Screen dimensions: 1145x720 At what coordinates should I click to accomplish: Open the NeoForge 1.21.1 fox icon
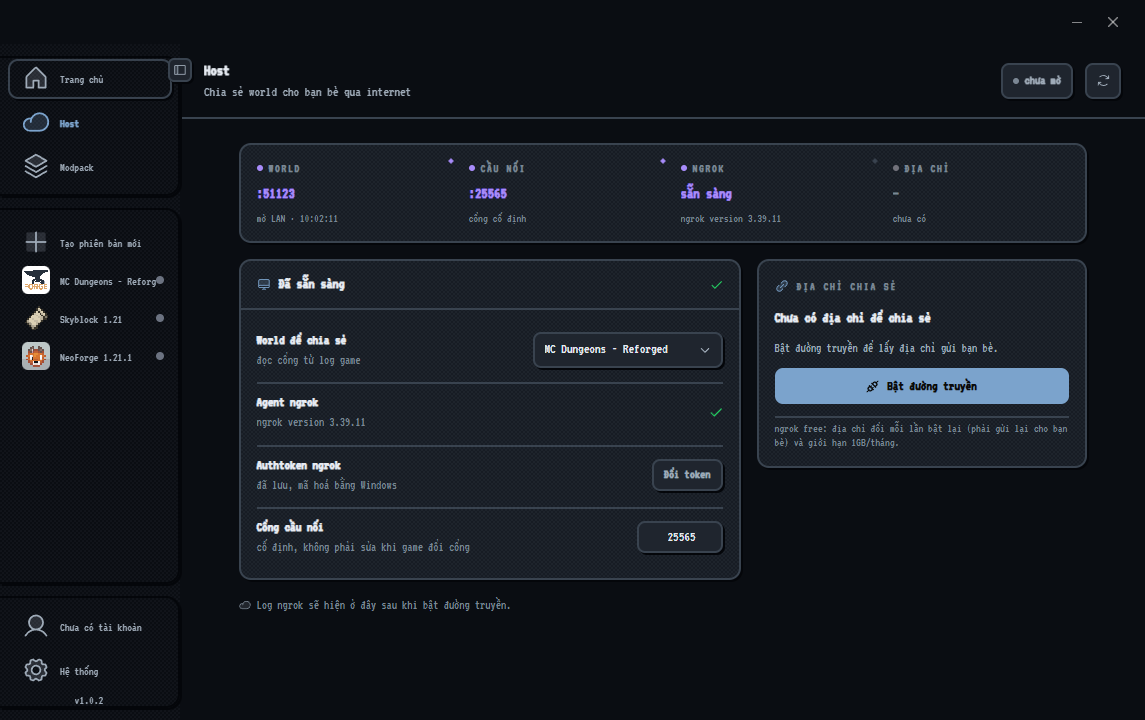pyautogui.click(x=36, y=356)
